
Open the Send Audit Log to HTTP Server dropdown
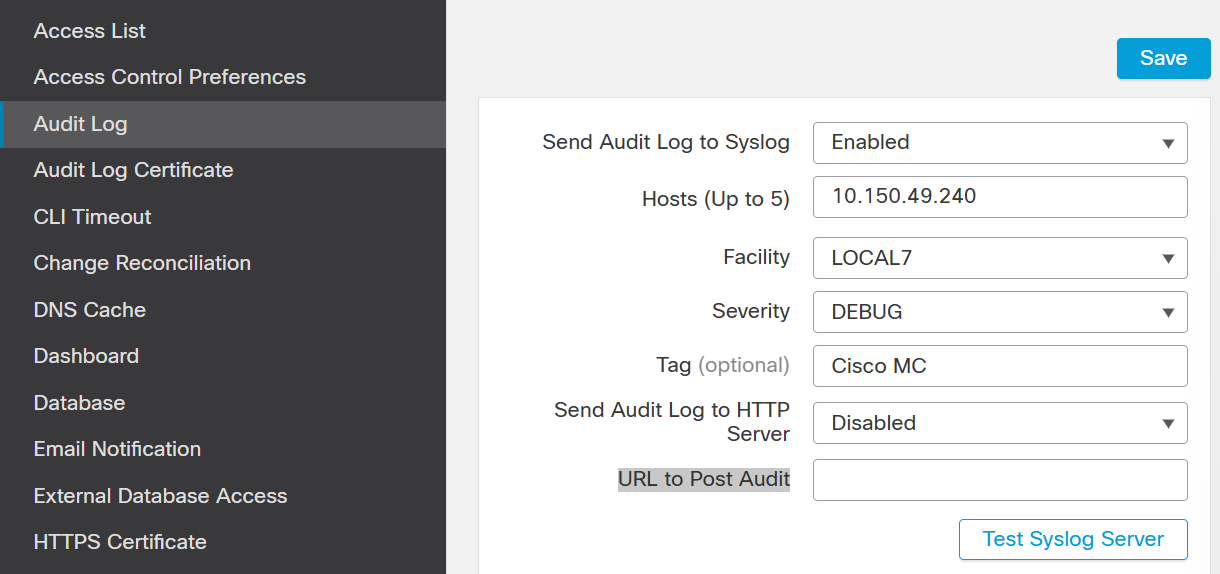(x=999, y=423)
